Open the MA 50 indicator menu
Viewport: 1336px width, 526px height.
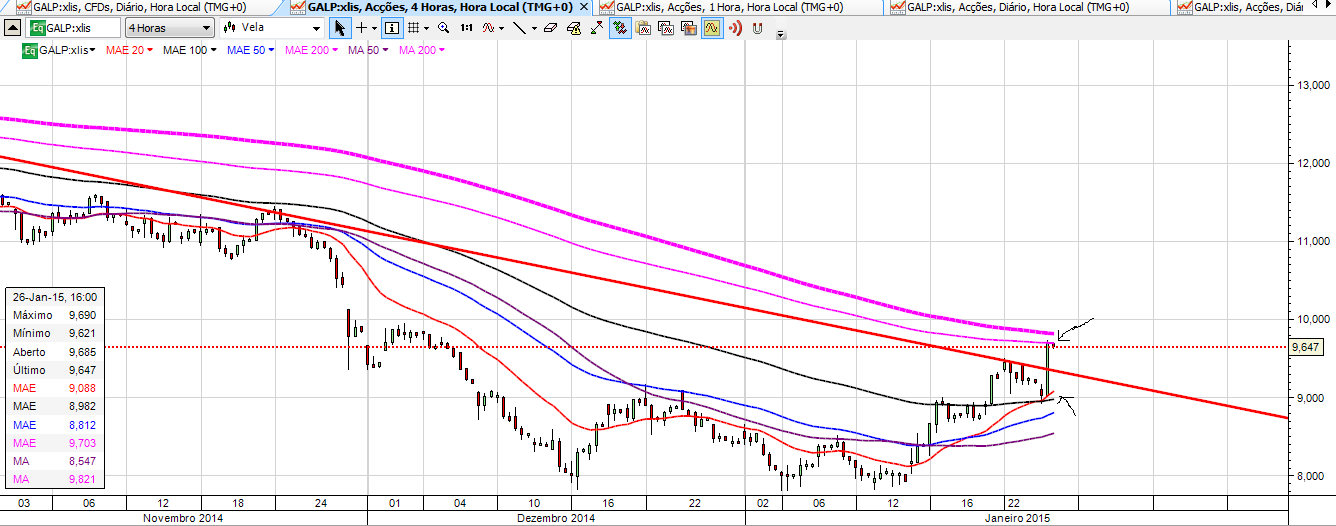click(369, 49)
